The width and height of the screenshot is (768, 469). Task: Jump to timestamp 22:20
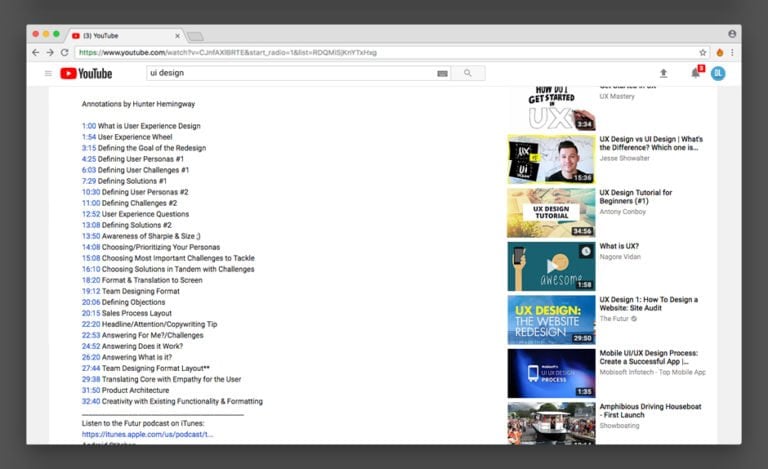pyautogui.click(x=91, y=324)
